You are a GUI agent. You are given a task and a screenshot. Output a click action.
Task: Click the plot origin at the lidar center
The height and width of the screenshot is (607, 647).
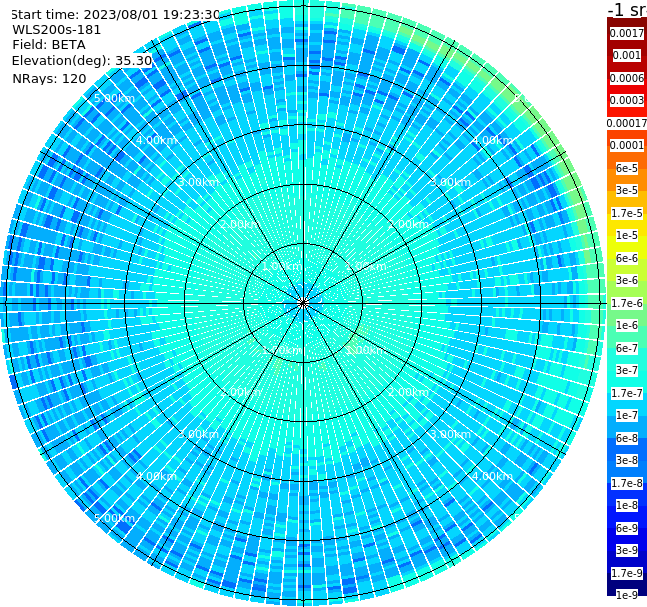coord(303,303)
